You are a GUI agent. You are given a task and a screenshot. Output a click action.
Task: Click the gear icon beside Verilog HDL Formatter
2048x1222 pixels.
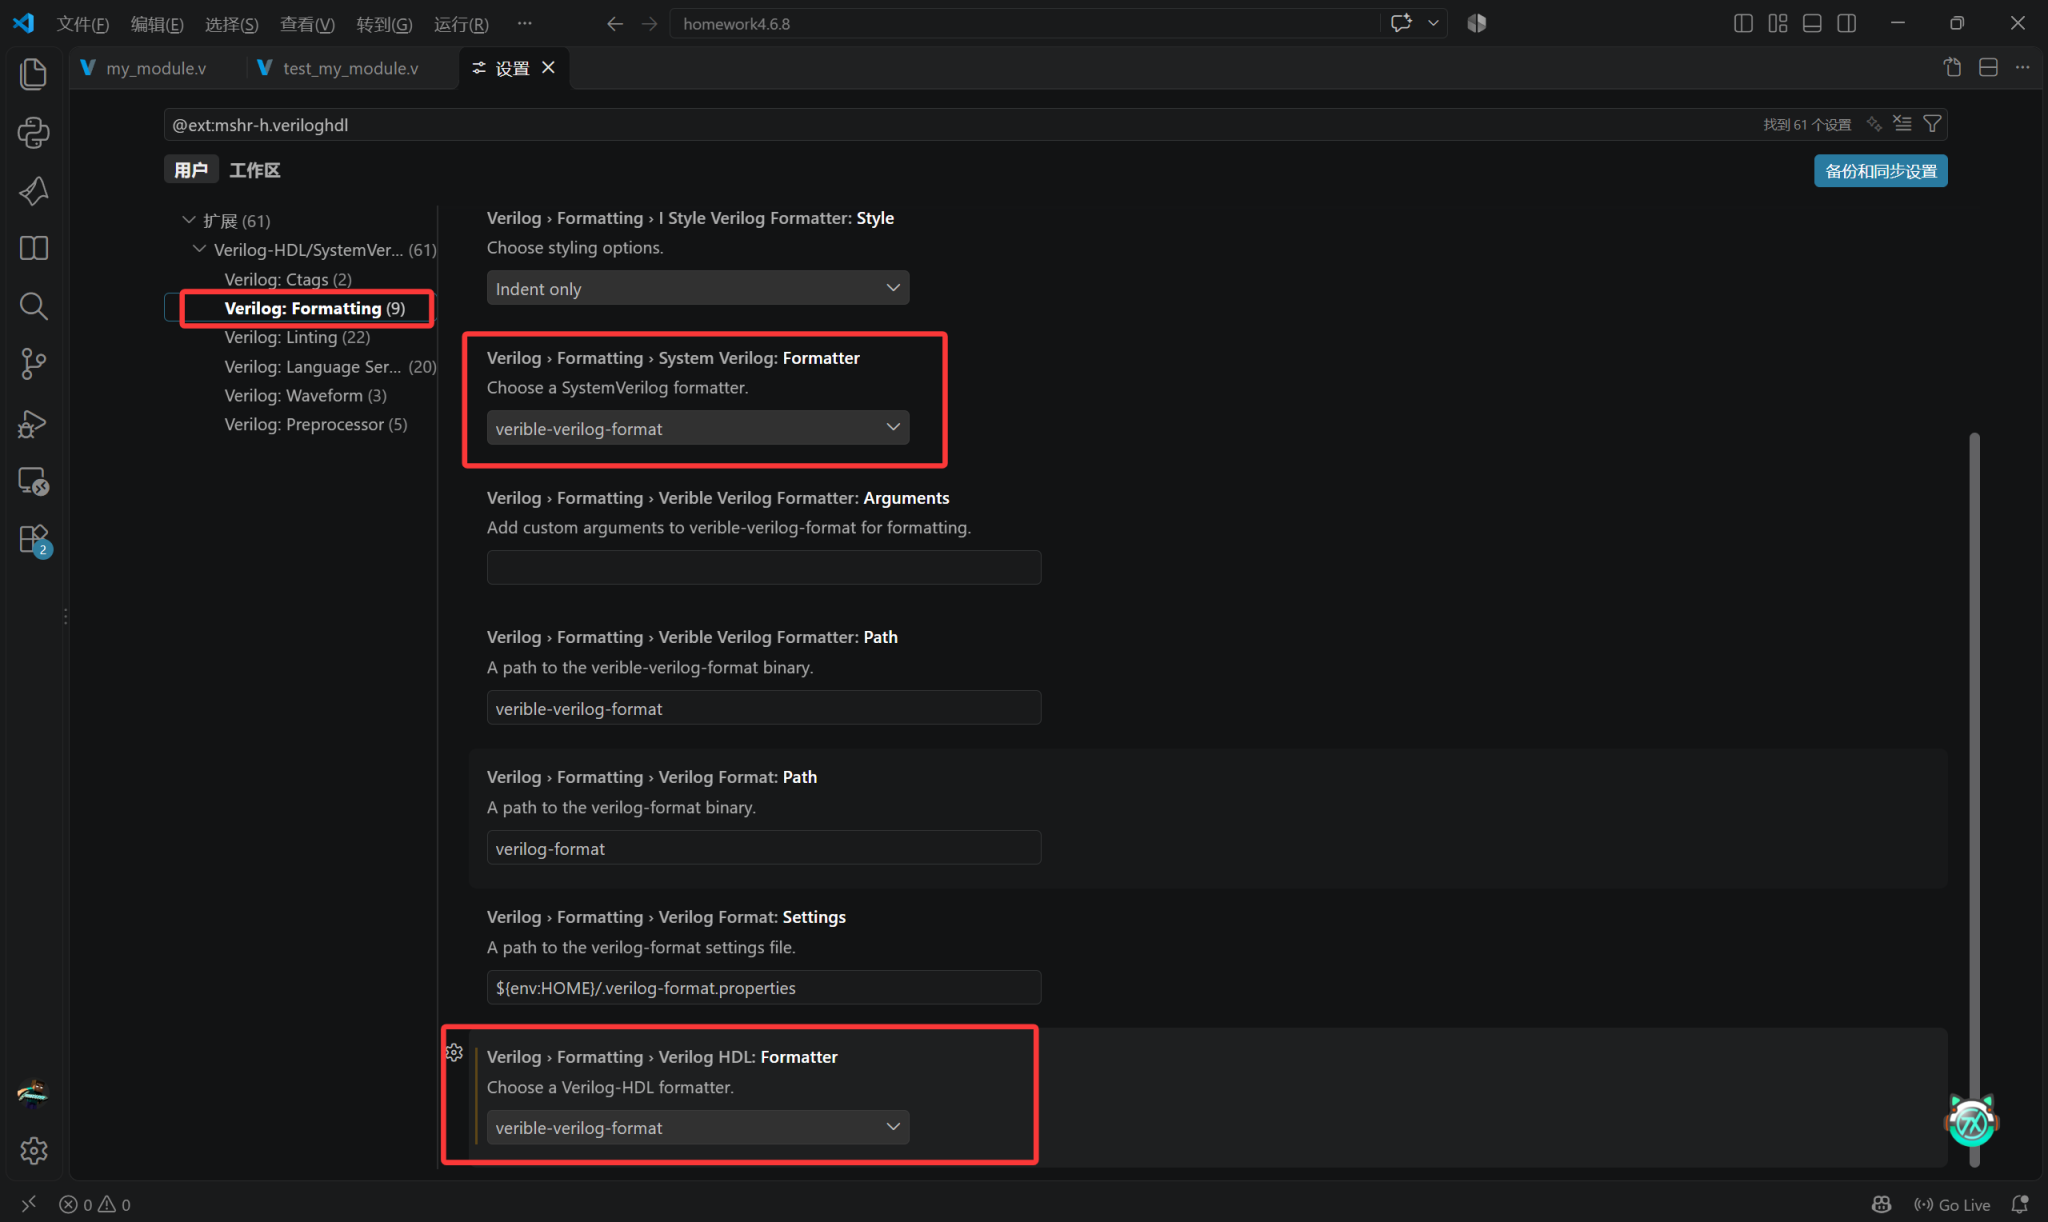[454, 1053]
